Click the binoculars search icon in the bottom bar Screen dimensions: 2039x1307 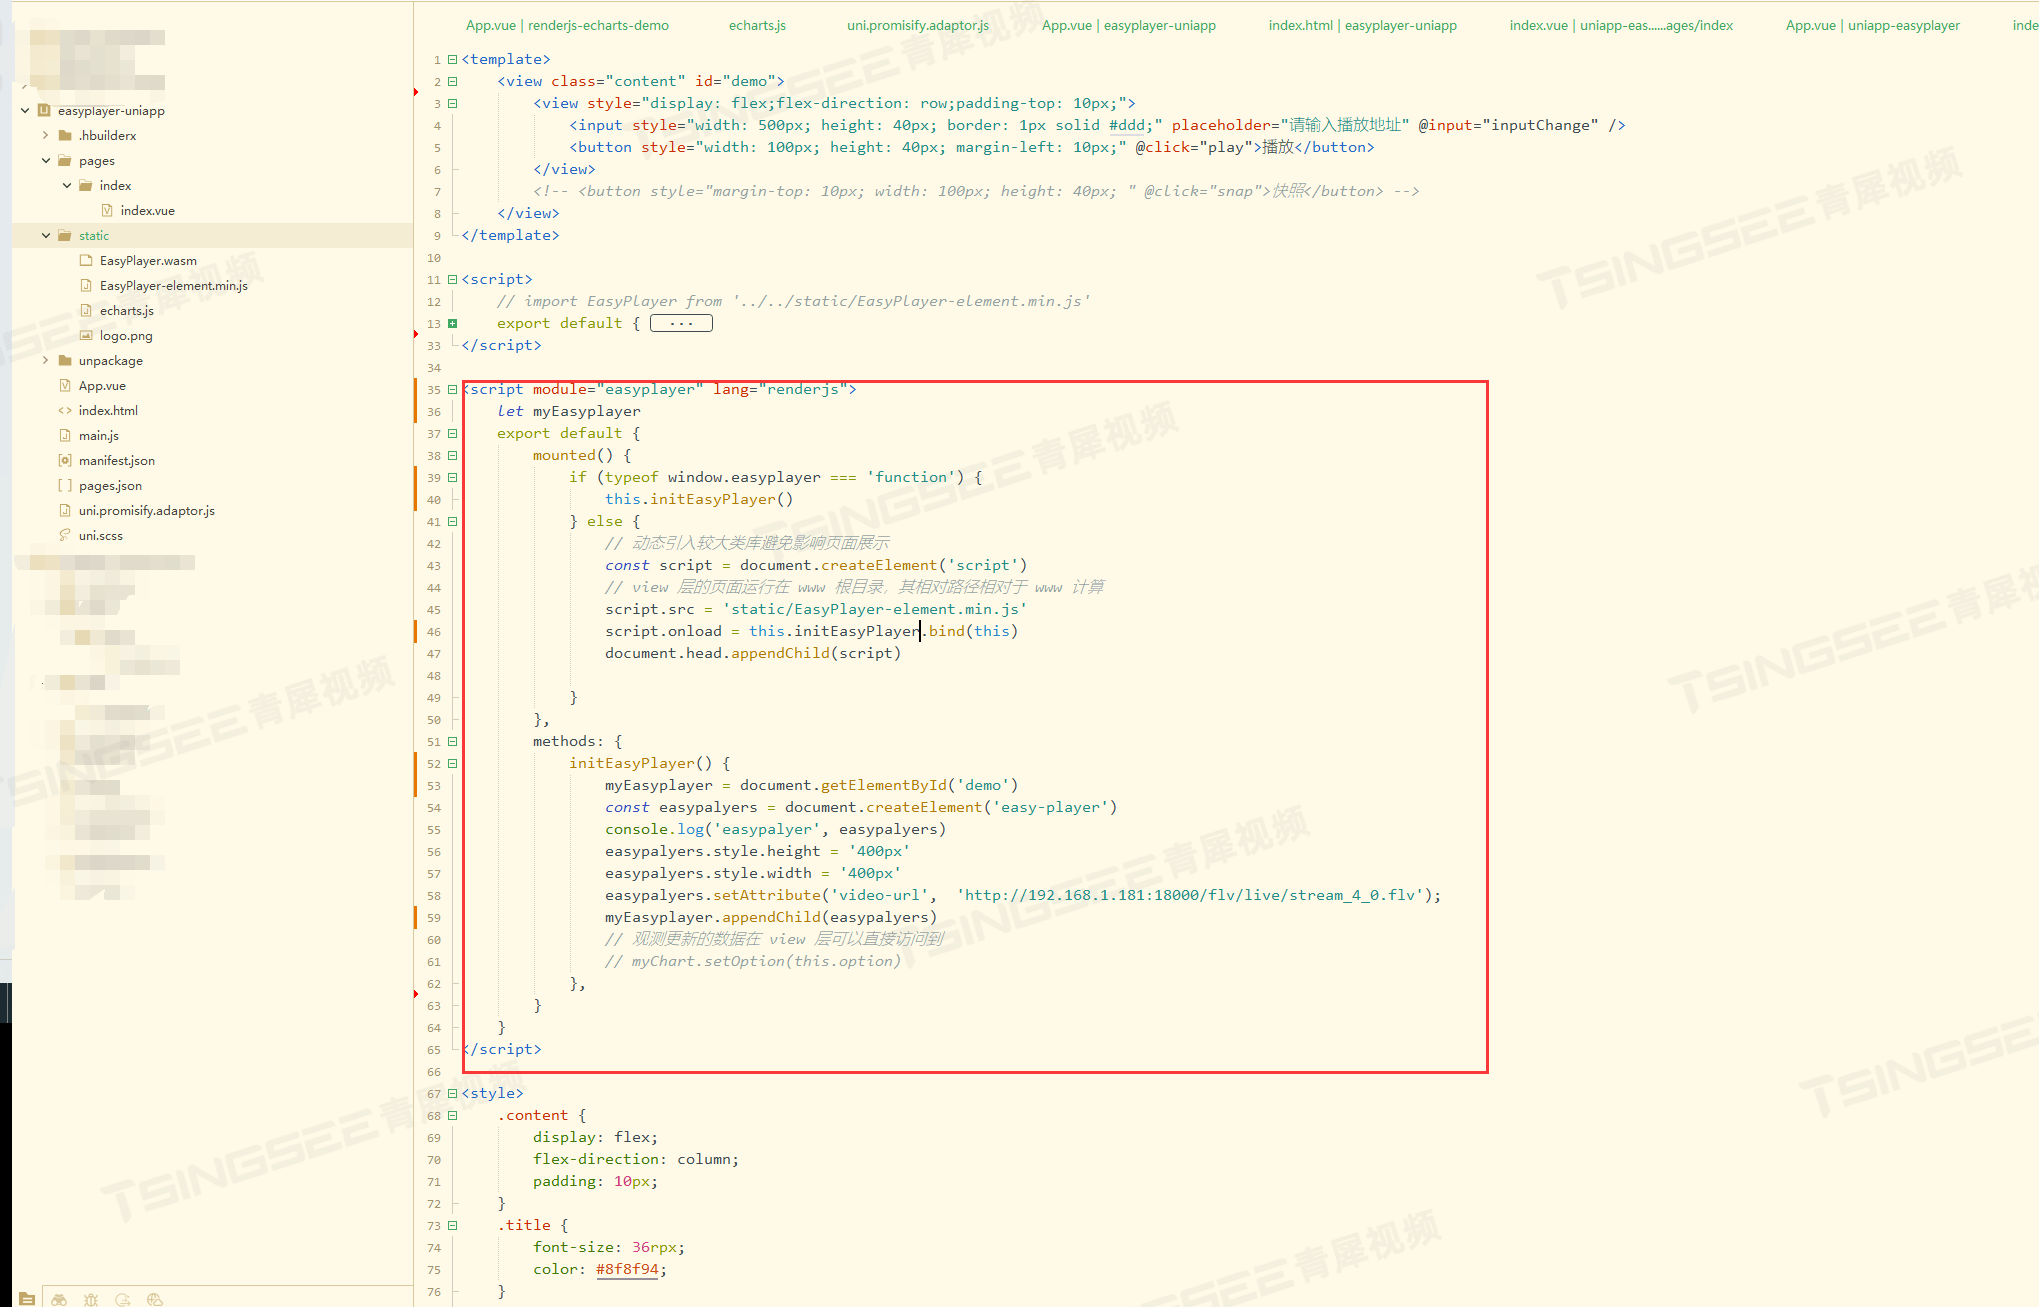click(x=59, y=1299)
